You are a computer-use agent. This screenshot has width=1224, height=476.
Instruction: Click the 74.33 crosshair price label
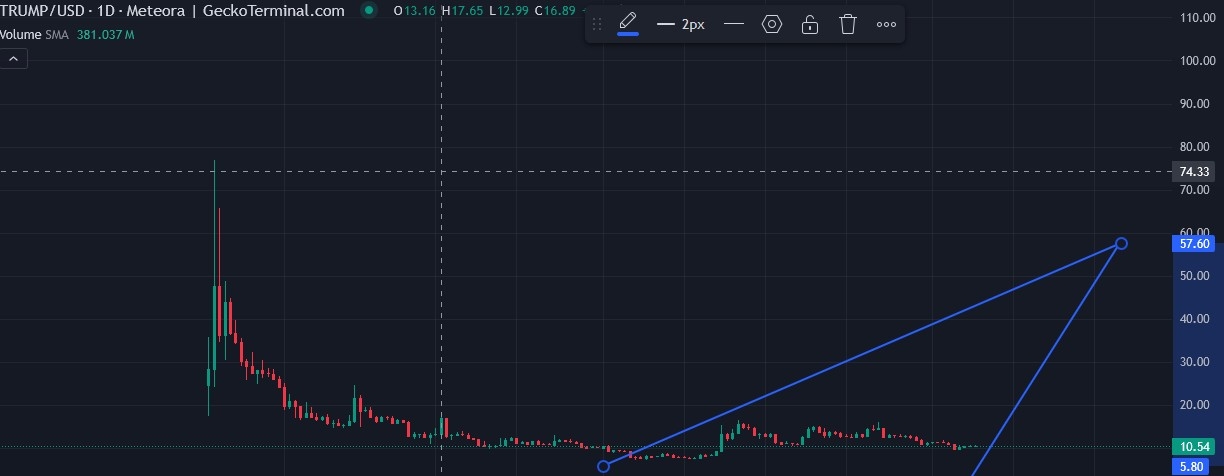(1196, 172)
